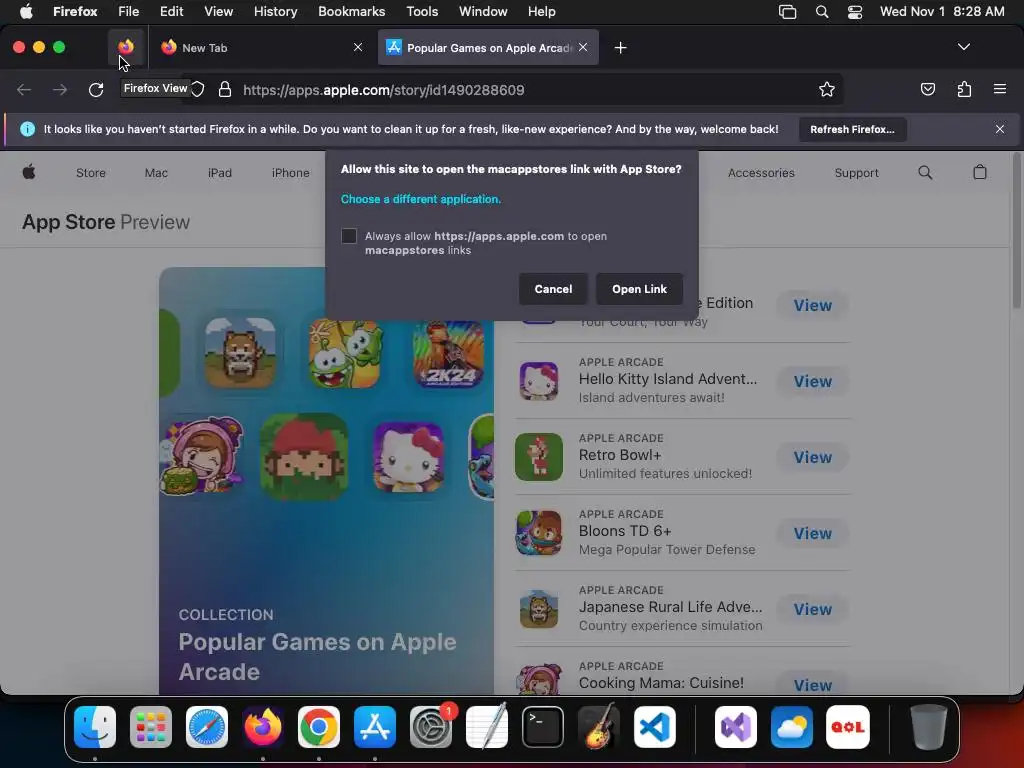View Retro Bowl+ app
Screen dimensions: 1024x768
[812, 457]
